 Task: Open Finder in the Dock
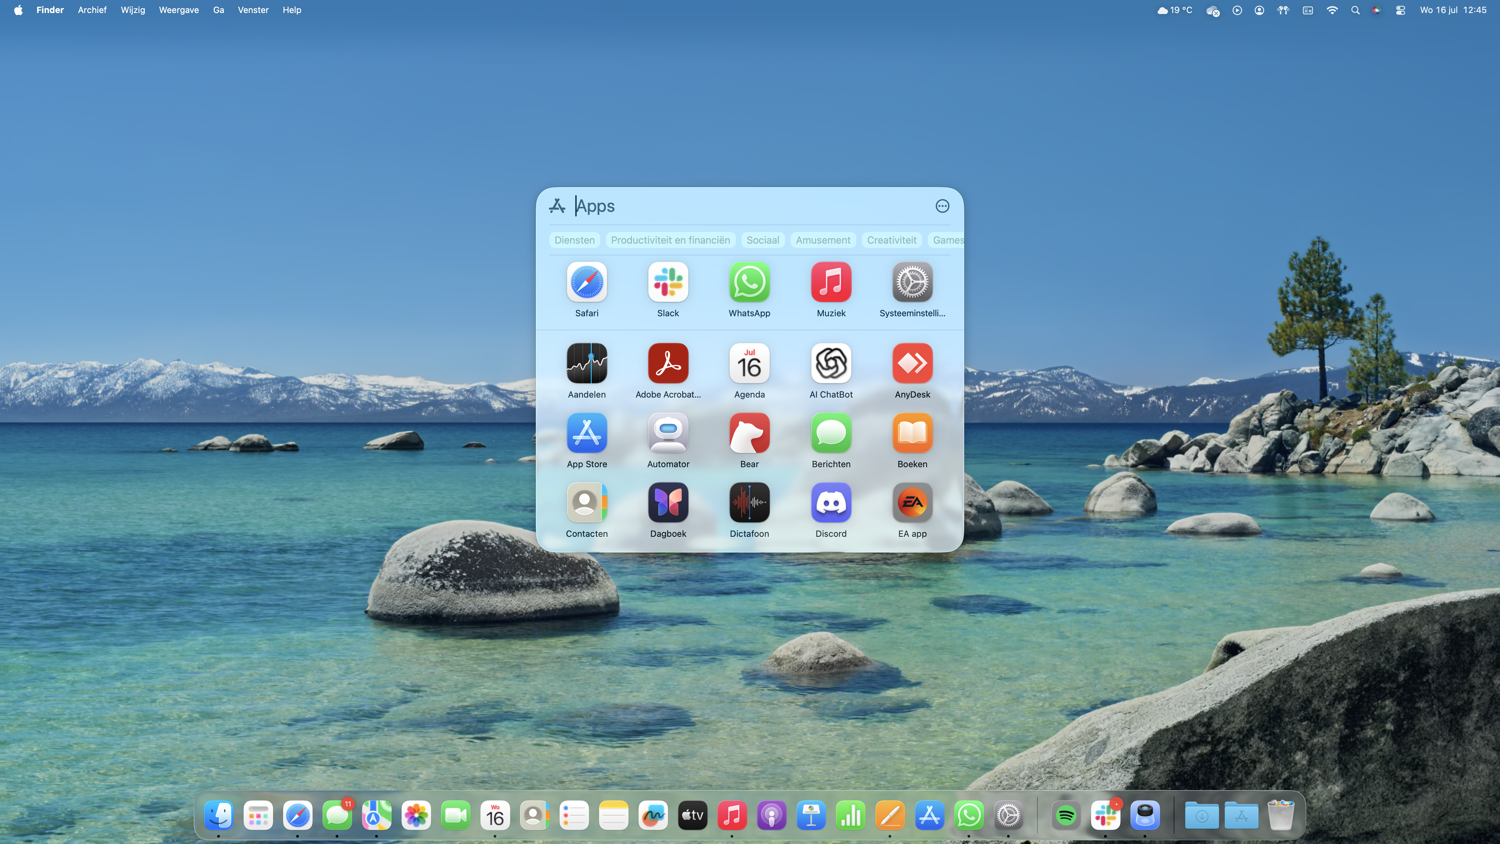[x=218, y=816]
